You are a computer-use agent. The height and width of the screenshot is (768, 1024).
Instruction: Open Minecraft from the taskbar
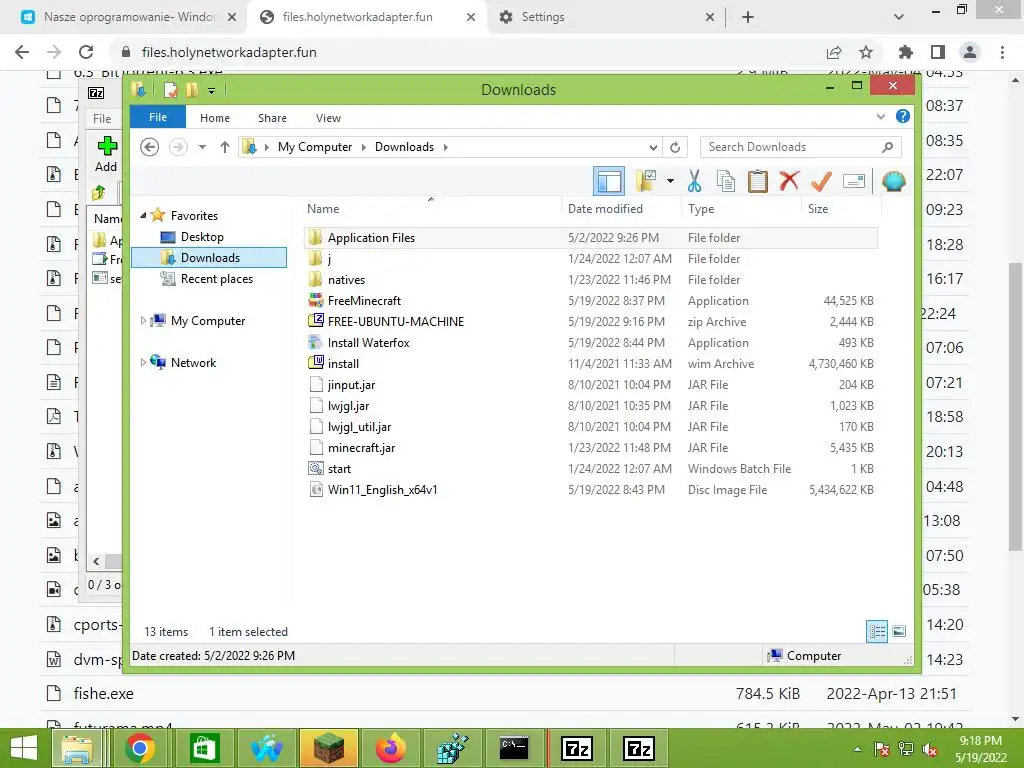(x=328, y=748)
